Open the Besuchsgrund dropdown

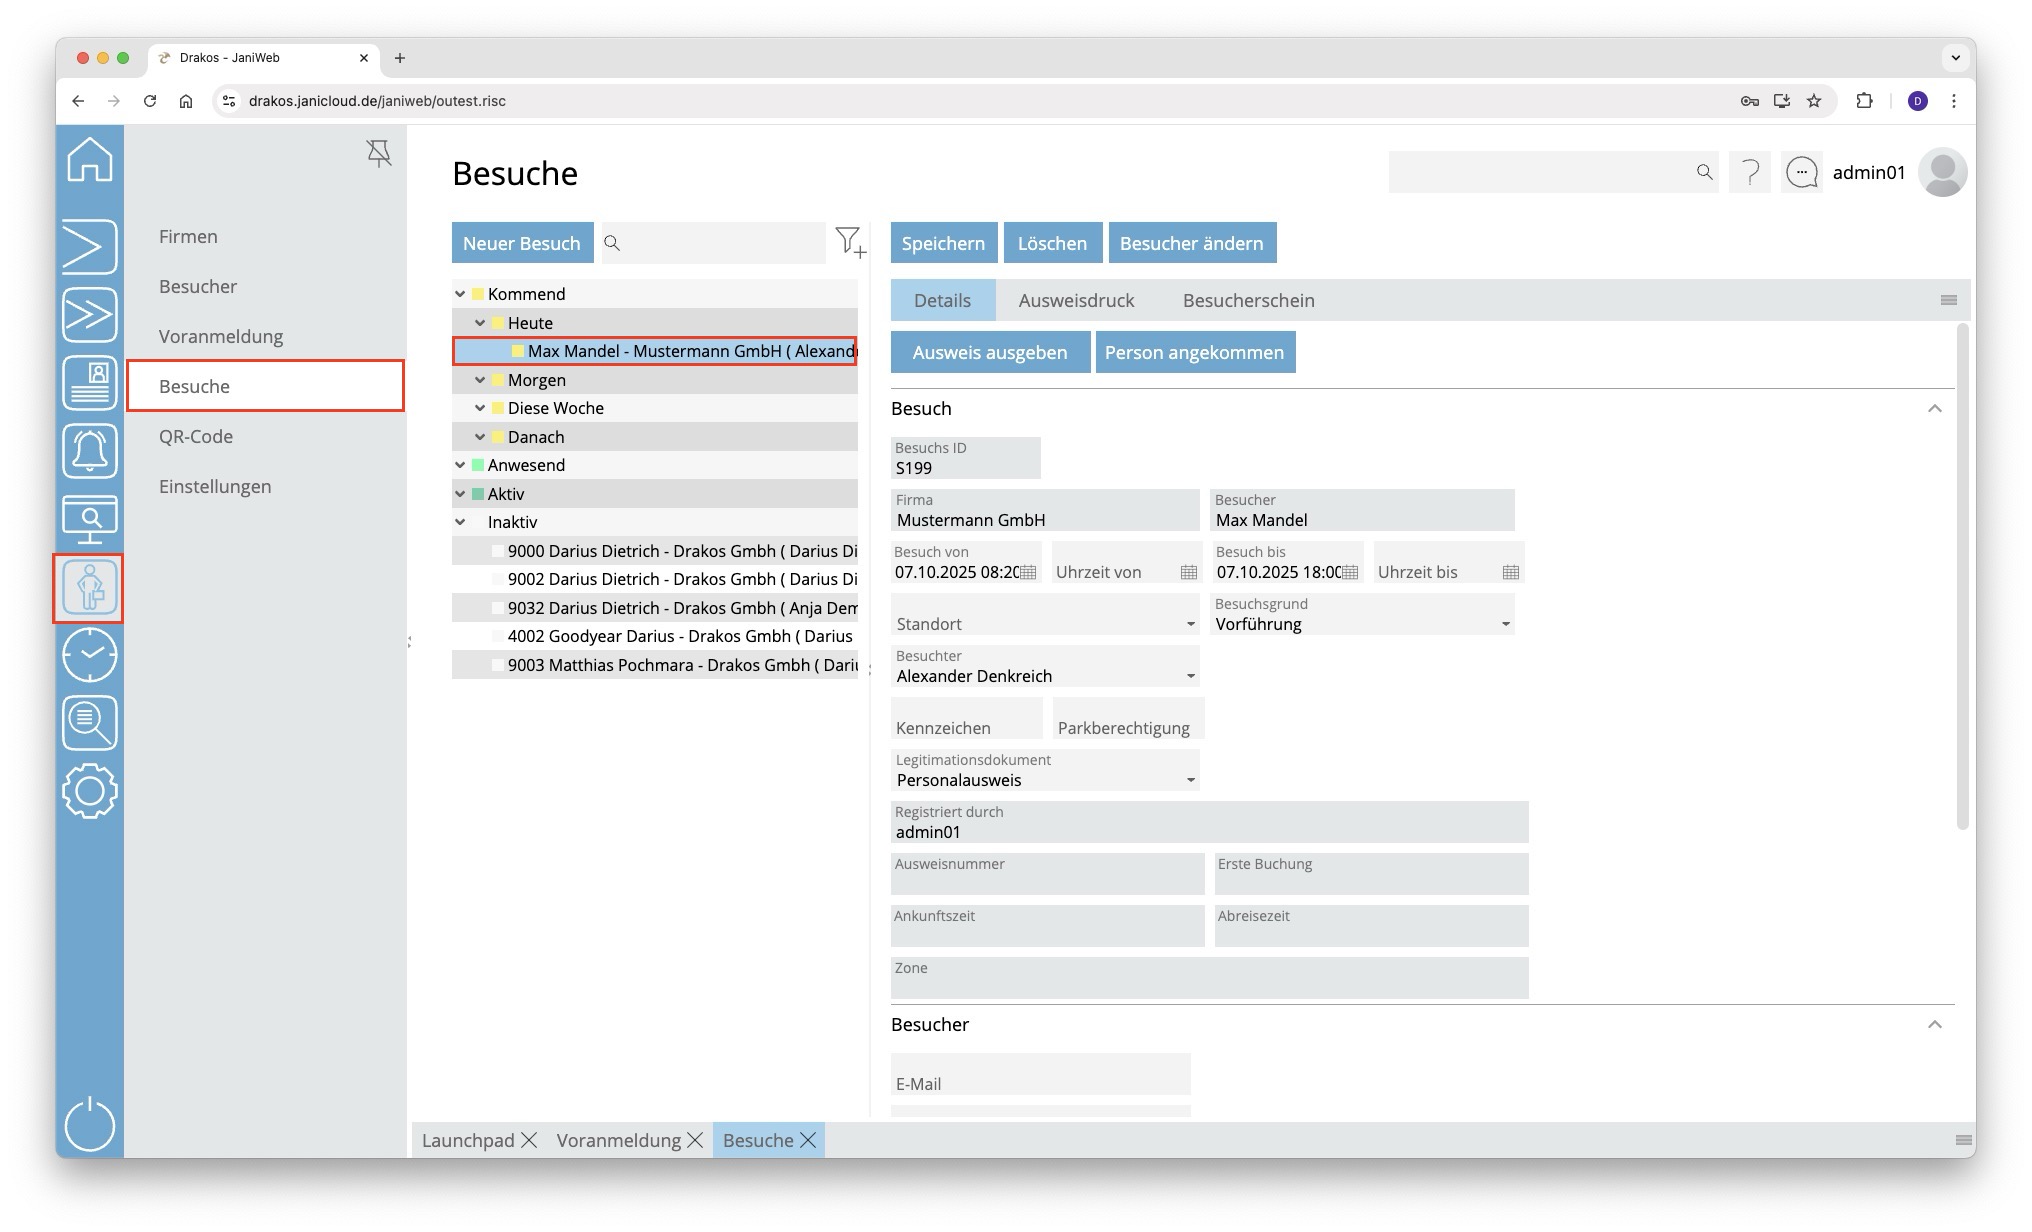[x=1505, y=625]
